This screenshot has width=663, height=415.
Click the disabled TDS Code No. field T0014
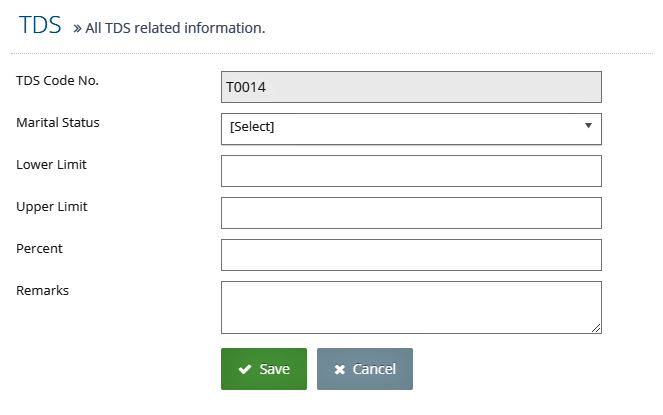pyautogui.click(x=411, y=87)
